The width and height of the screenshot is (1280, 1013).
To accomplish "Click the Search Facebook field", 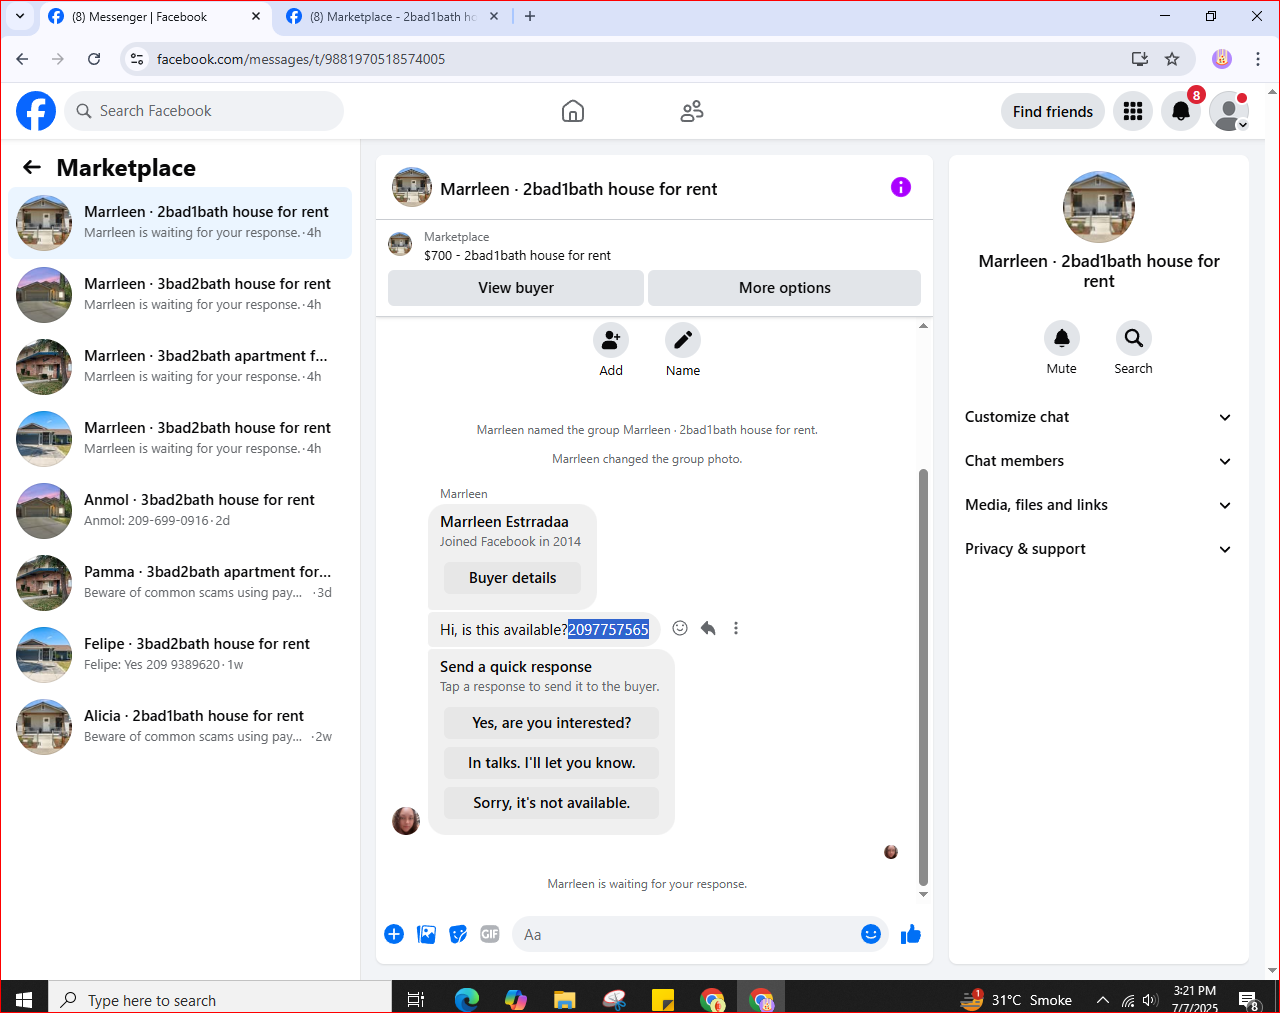I will tap(204, 111).
